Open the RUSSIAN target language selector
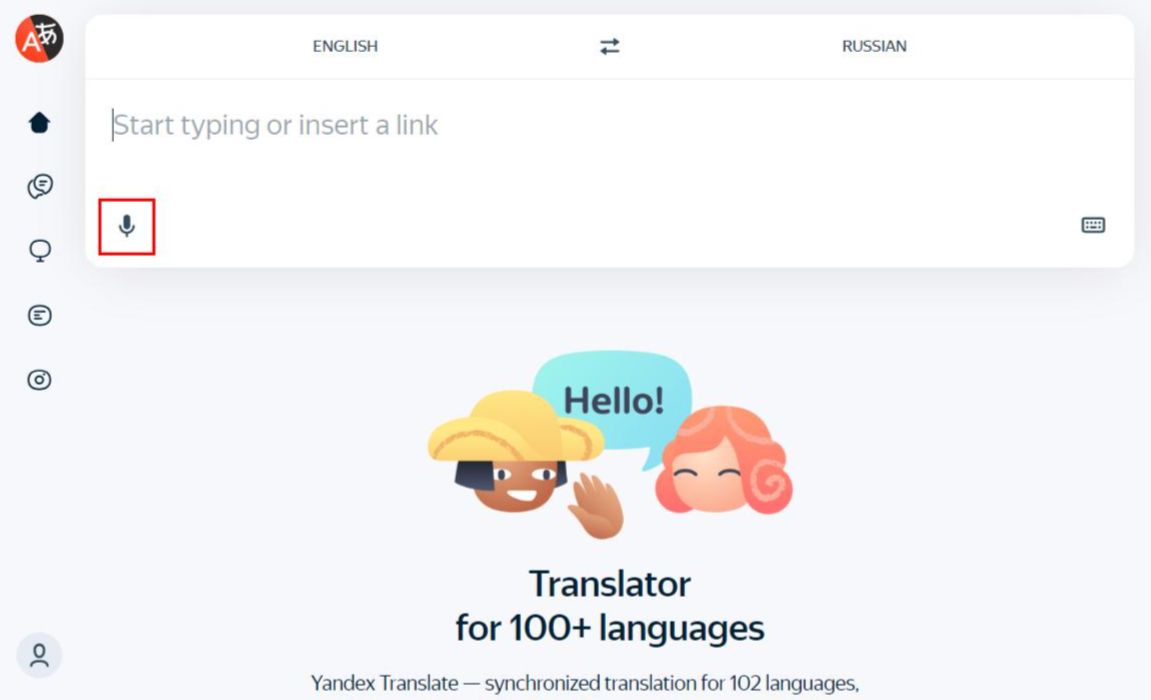 874,46
